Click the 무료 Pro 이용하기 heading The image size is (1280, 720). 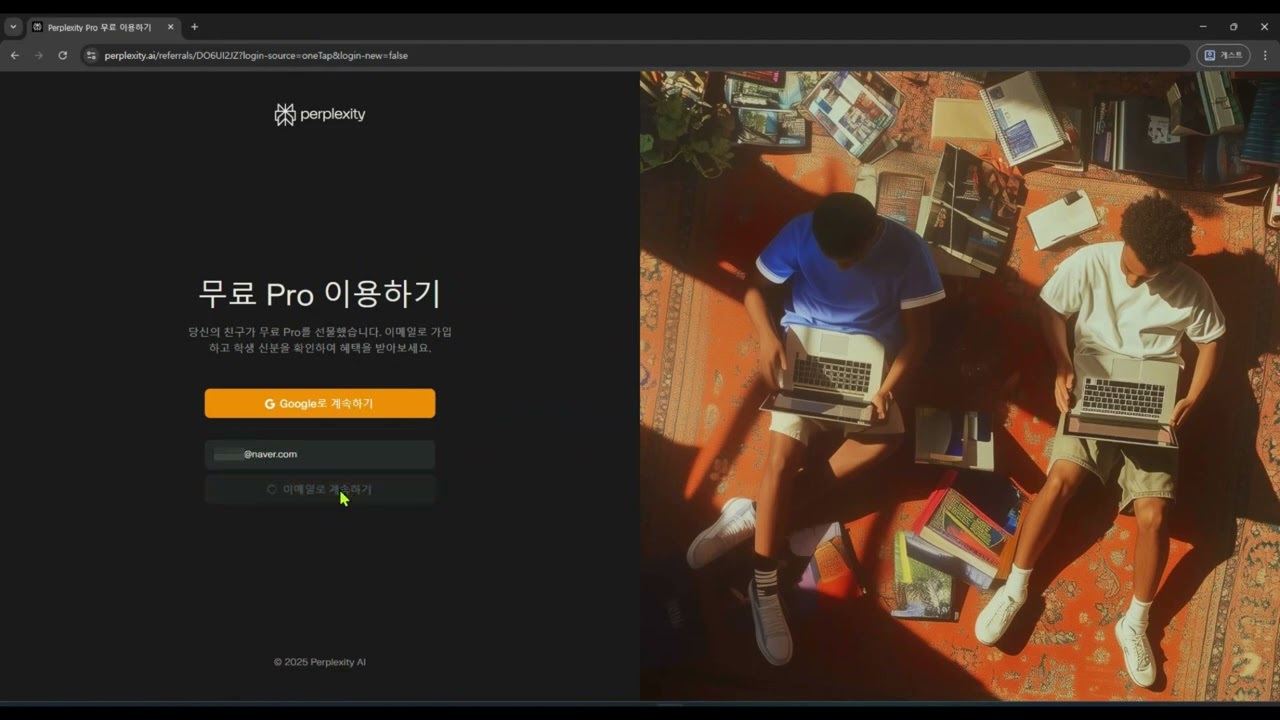tap(320, 293)
